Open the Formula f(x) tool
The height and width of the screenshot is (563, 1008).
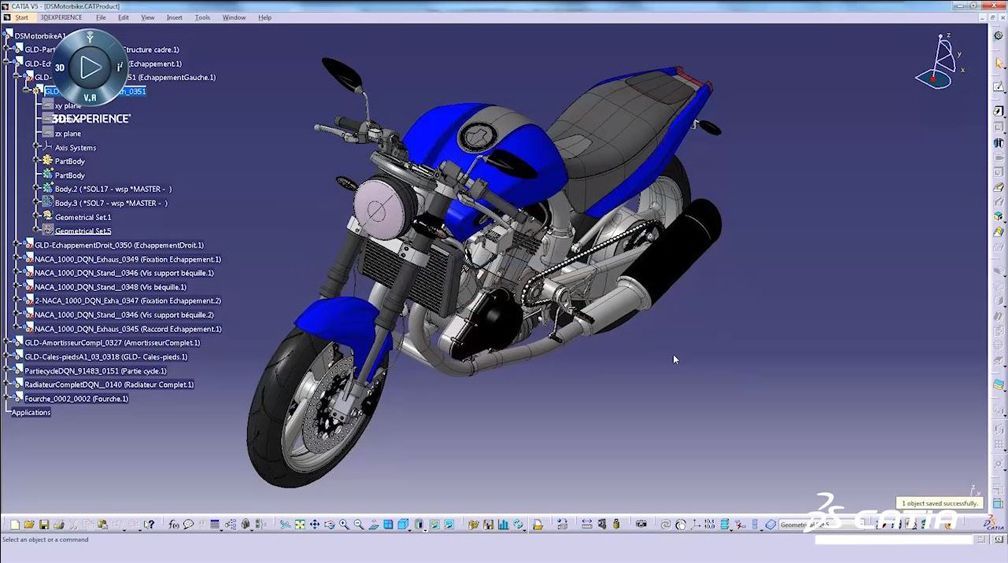pos(174,525)
